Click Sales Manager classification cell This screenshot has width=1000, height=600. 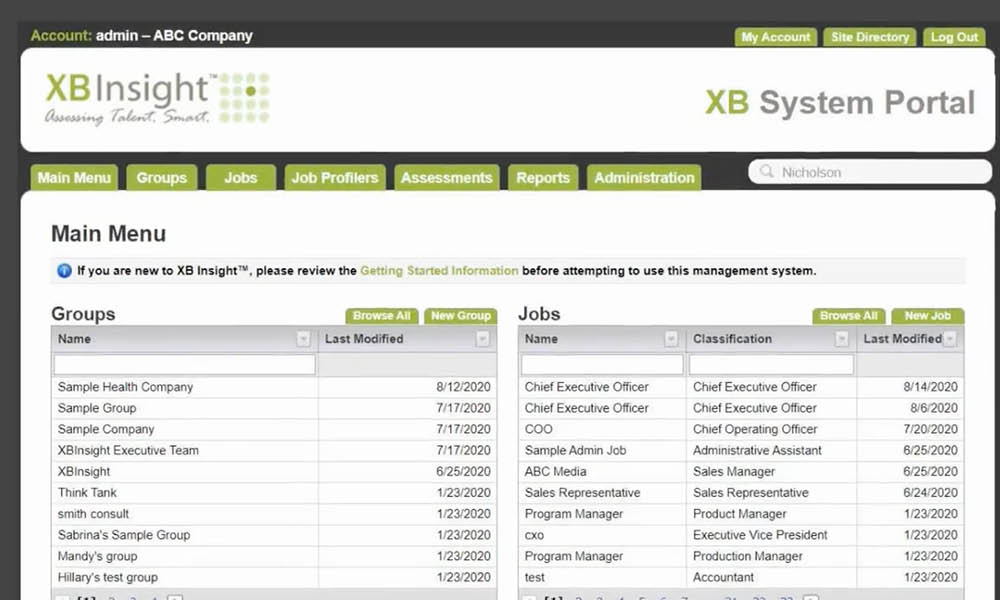point(733,471)
